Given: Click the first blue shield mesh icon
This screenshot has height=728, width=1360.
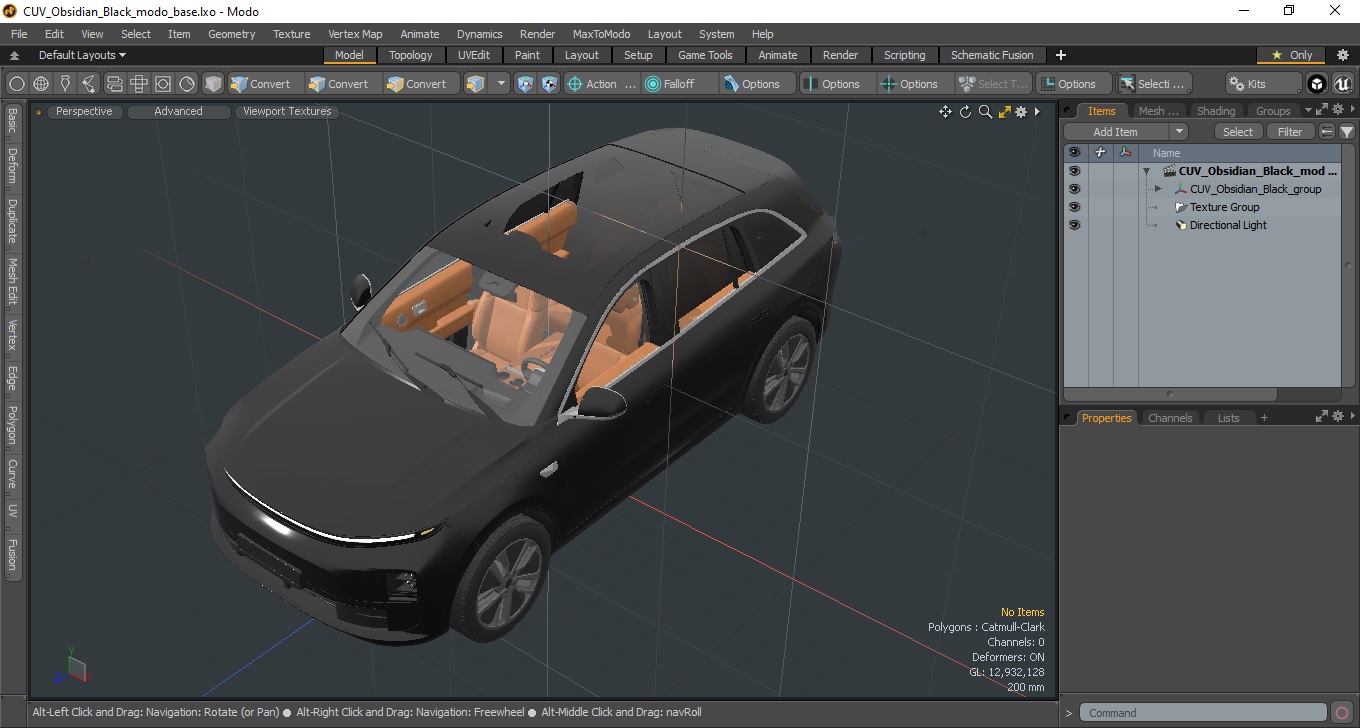Looking at the screenshot, I should tap(525, 84).
